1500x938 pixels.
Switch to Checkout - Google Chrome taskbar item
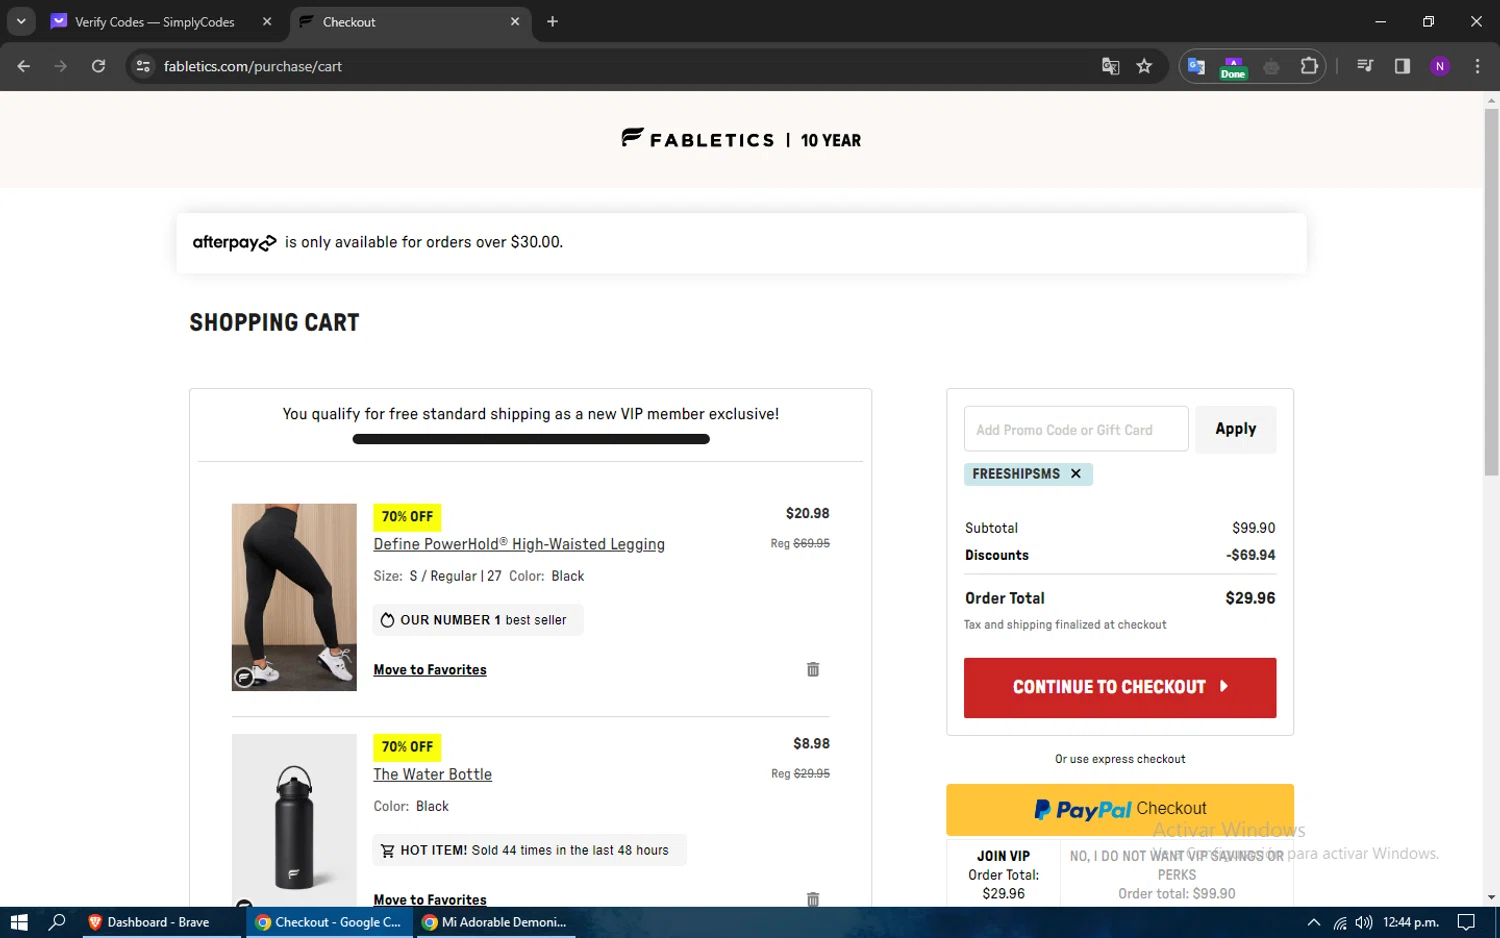[328, 922]
